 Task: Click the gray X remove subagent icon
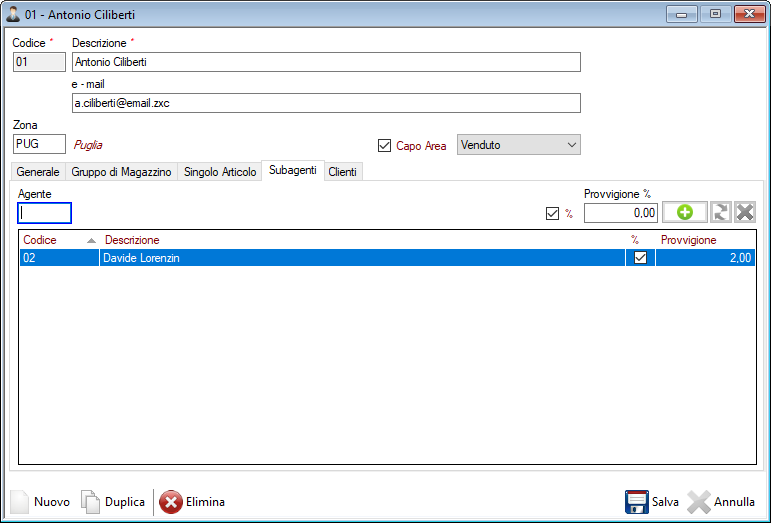click(745, 212)
